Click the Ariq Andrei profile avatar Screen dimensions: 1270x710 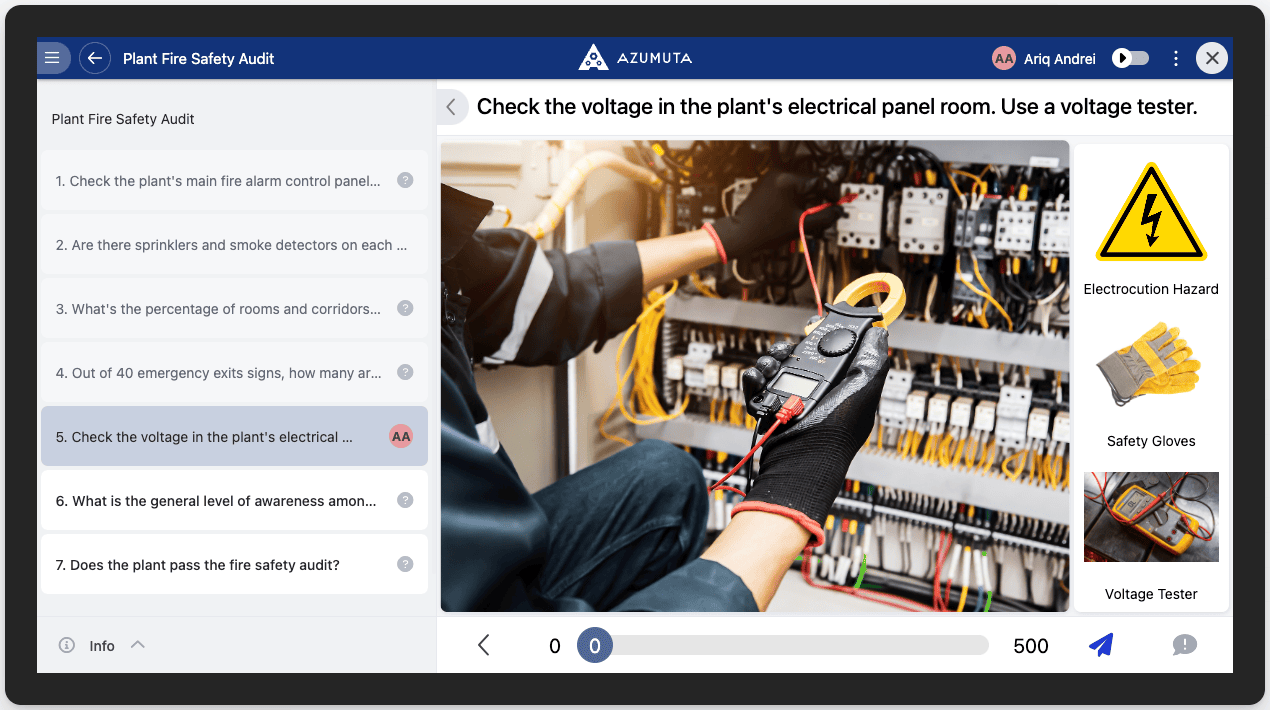(1003, 58)
